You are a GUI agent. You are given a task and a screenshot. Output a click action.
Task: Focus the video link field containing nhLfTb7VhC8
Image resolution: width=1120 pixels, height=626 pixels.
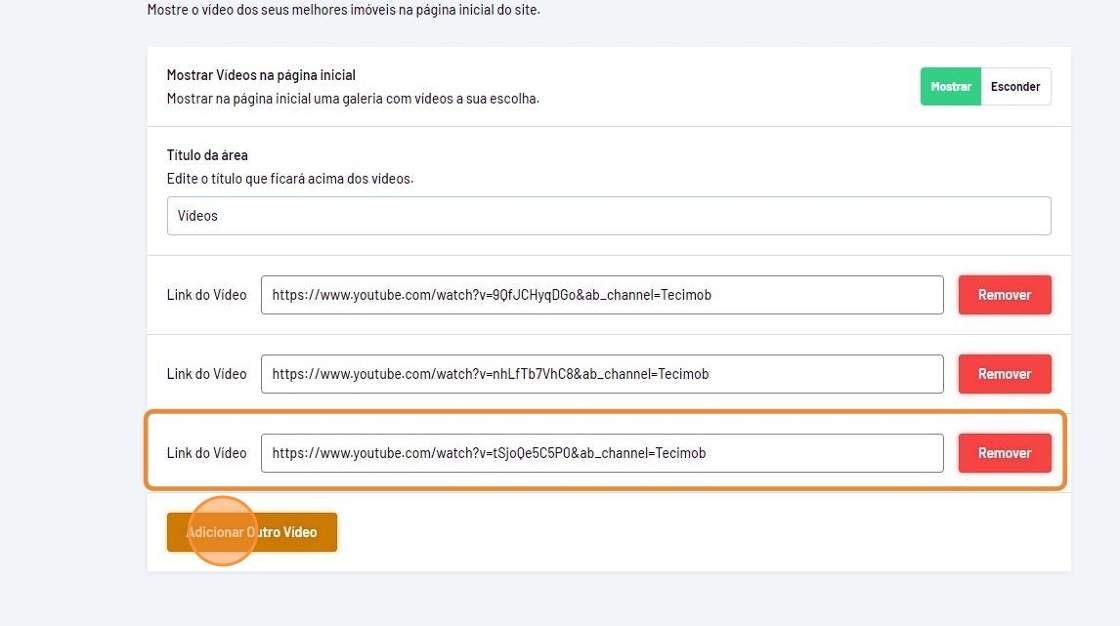click(602, 374)
